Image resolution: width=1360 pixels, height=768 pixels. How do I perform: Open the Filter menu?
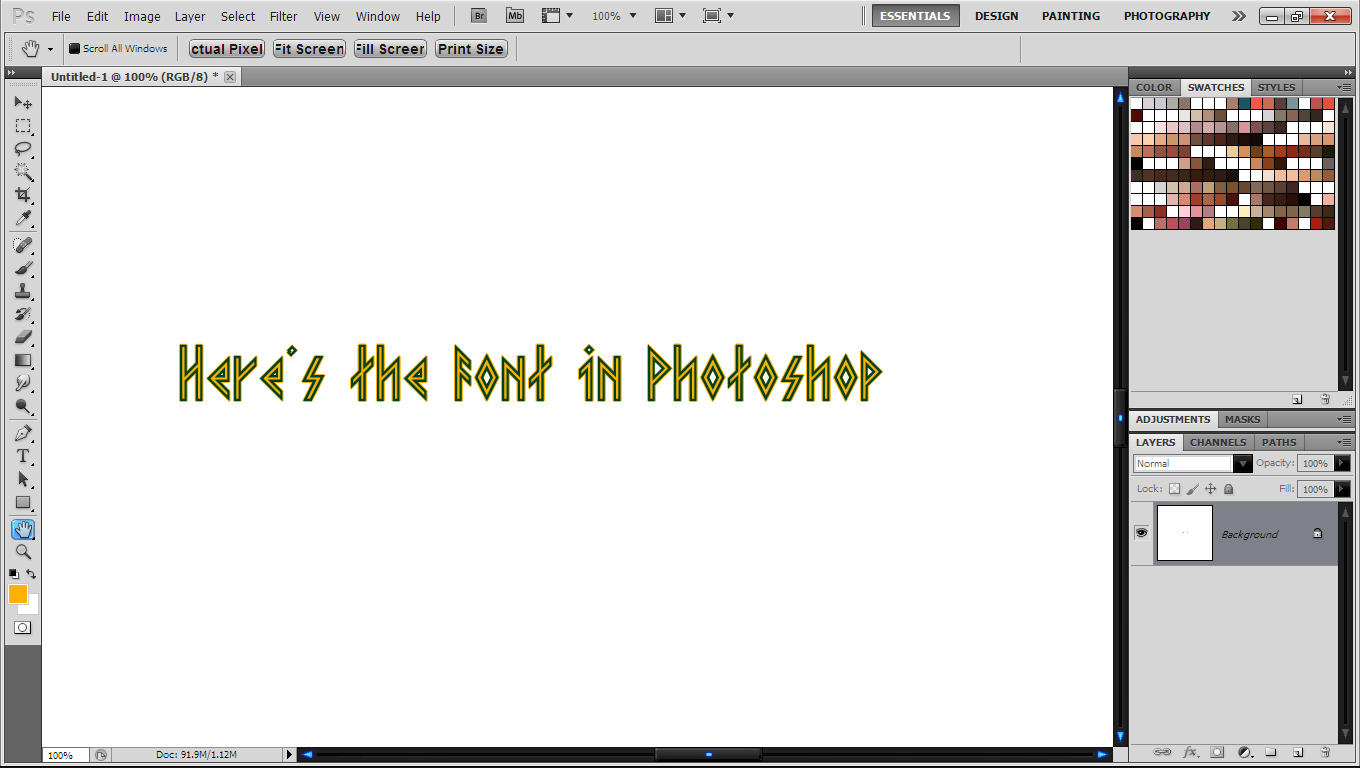[284, 16]
